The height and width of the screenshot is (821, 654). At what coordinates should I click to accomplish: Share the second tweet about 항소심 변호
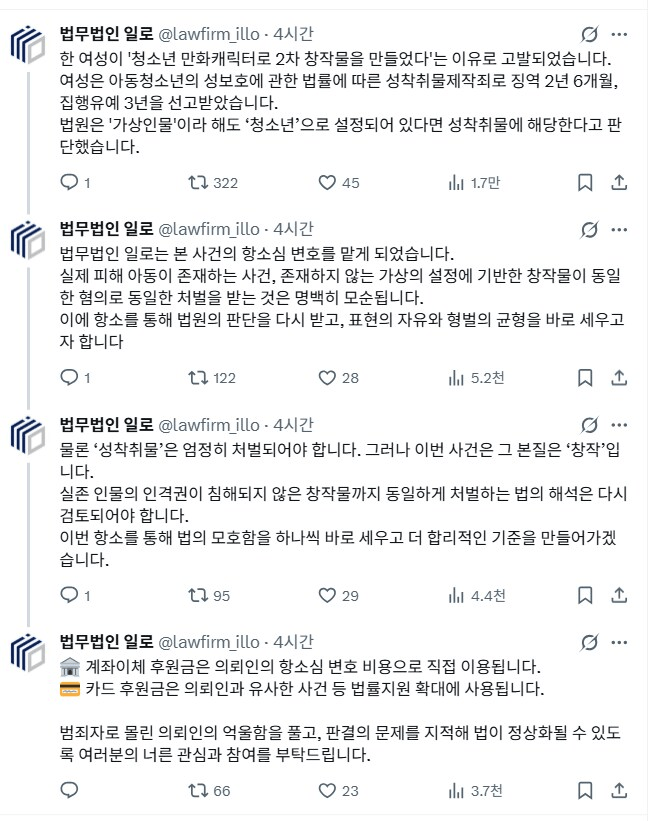click(620, 377)
